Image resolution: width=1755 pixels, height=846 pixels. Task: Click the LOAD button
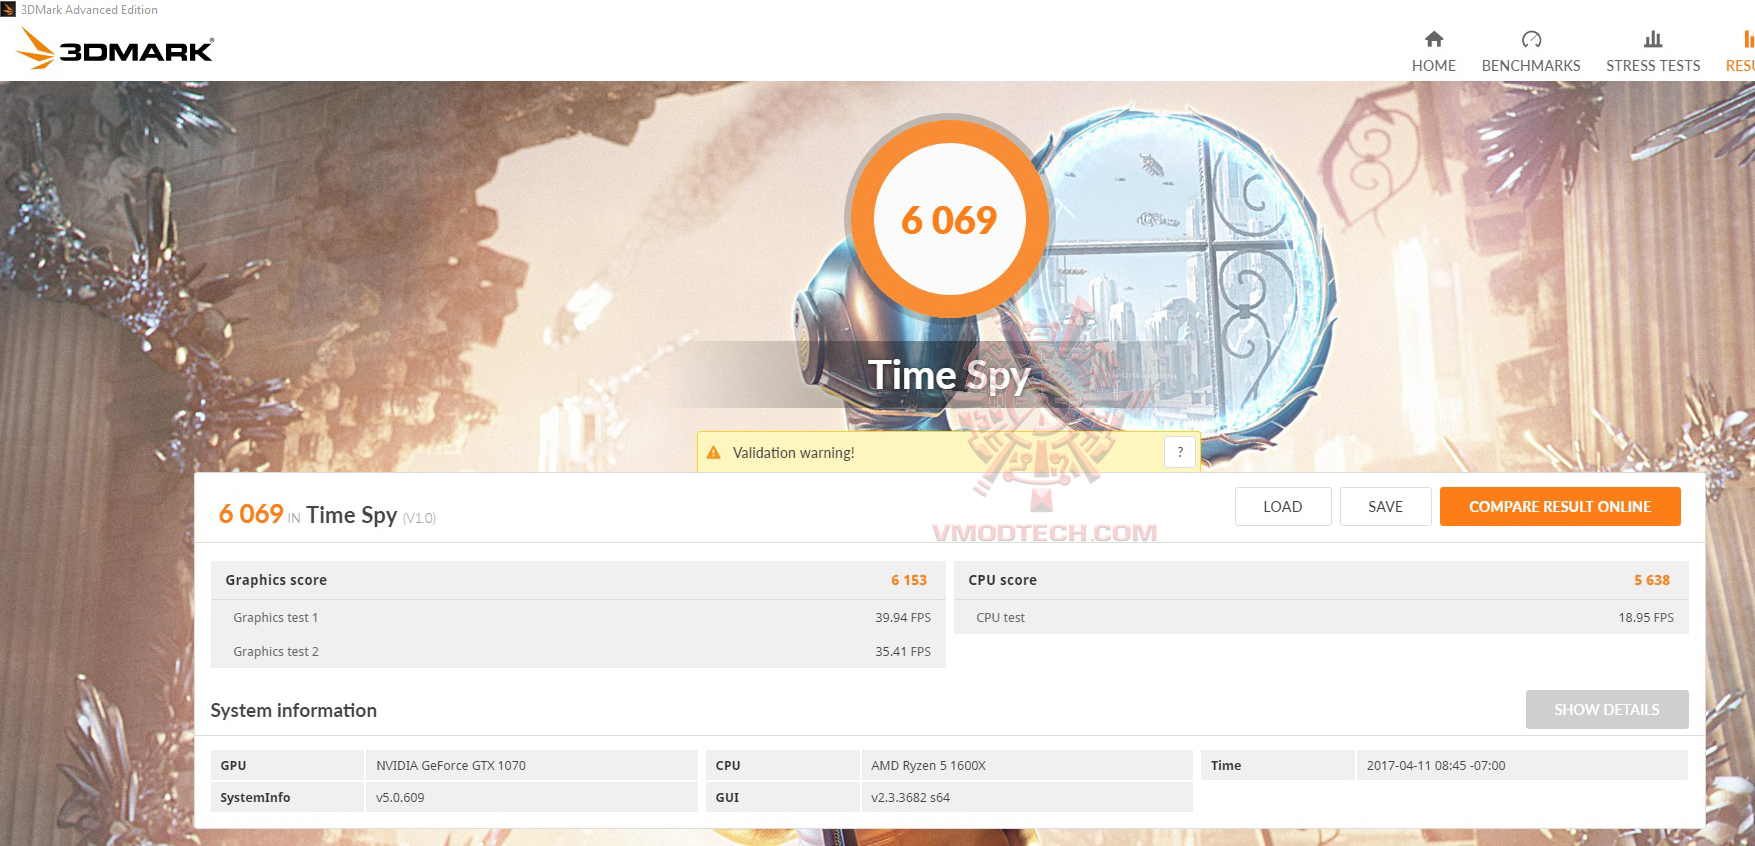point(1283,506)
